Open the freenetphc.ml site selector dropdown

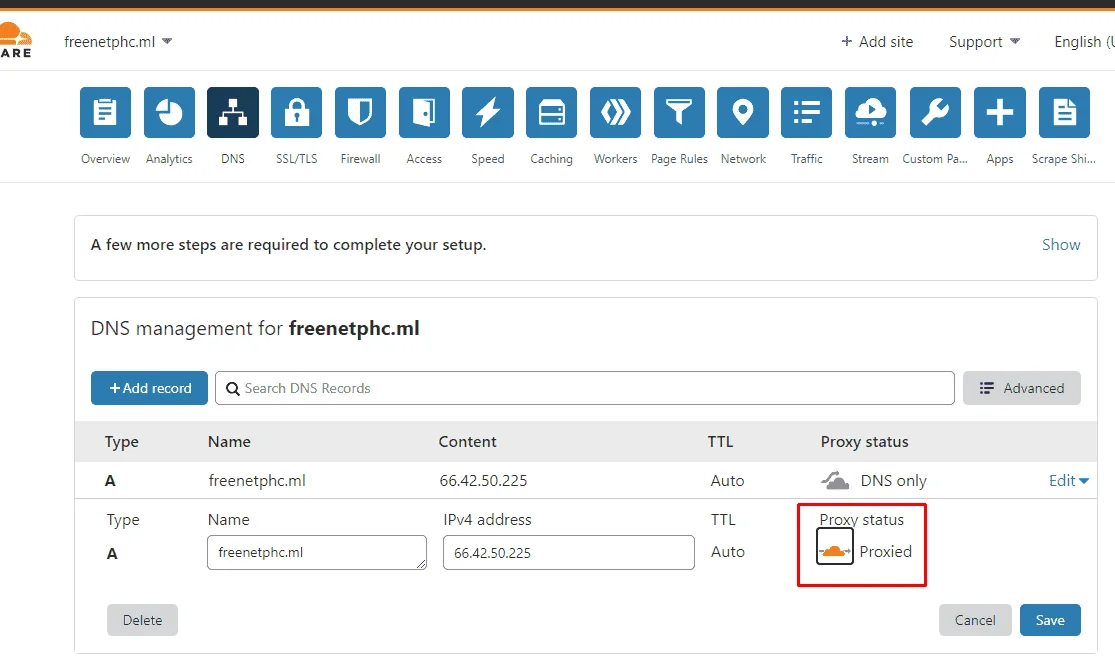pyautogui.click(x=118, y=42)
